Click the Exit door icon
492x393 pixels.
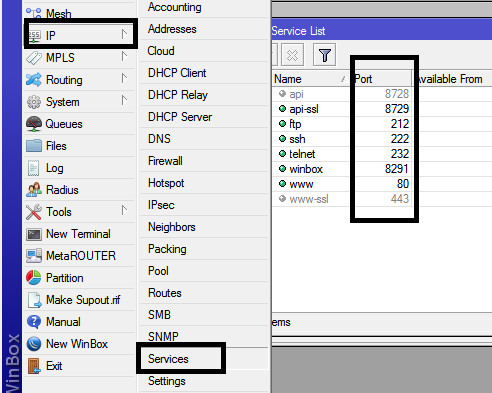34,366
